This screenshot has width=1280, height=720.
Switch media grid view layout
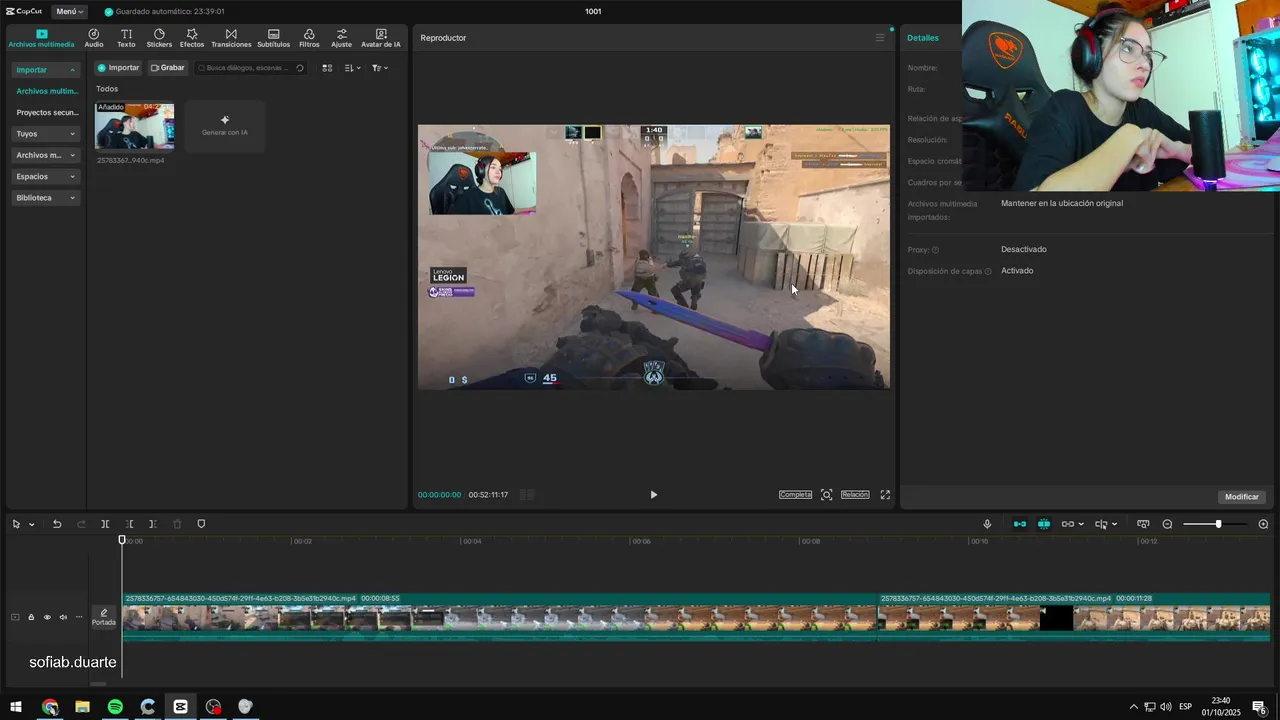tap(327, 68)
